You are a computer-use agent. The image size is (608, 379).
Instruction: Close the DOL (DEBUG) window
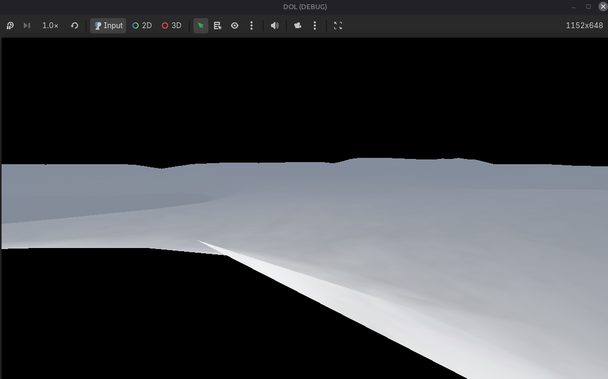tap(603, 7)
